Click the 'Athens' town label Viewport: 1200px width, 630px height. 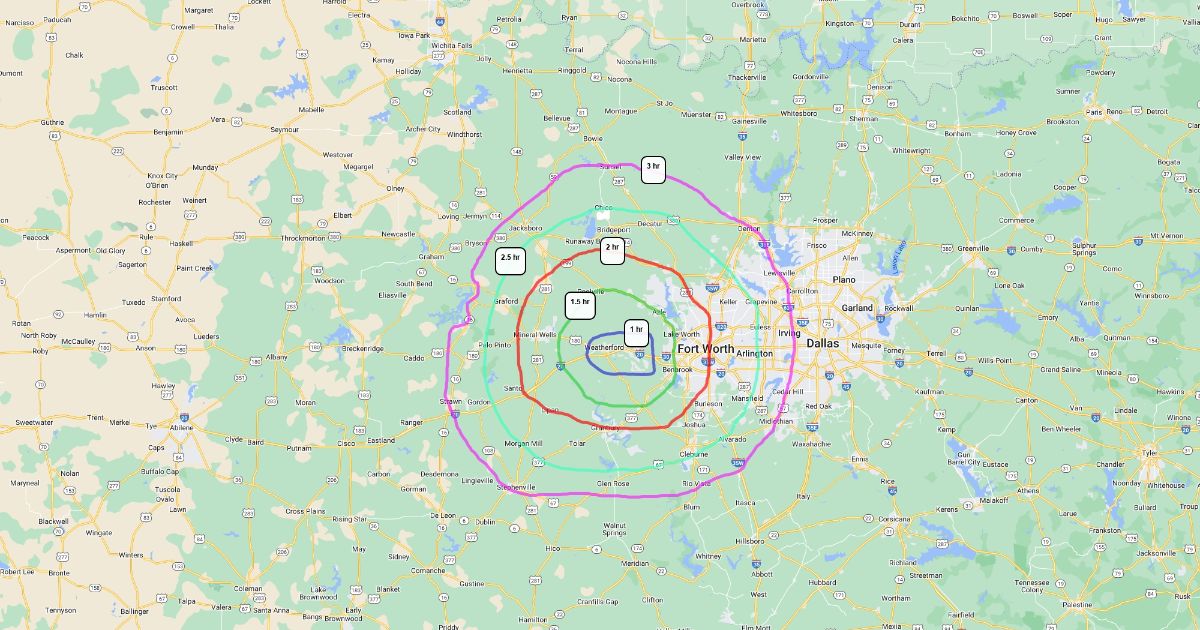(x=1028, y=491)
